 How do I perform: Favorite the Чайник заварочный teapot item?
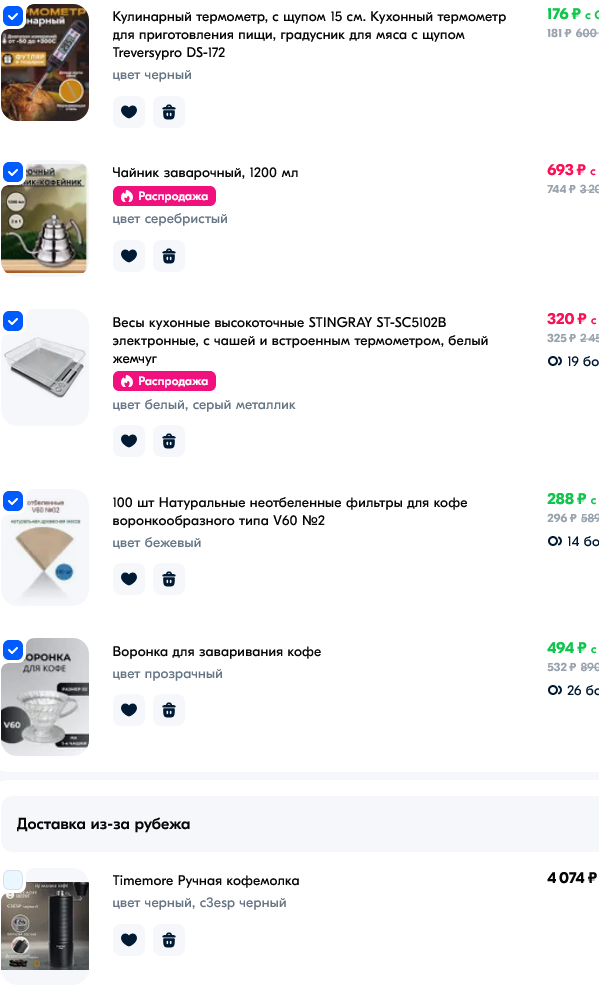(128, 256)
